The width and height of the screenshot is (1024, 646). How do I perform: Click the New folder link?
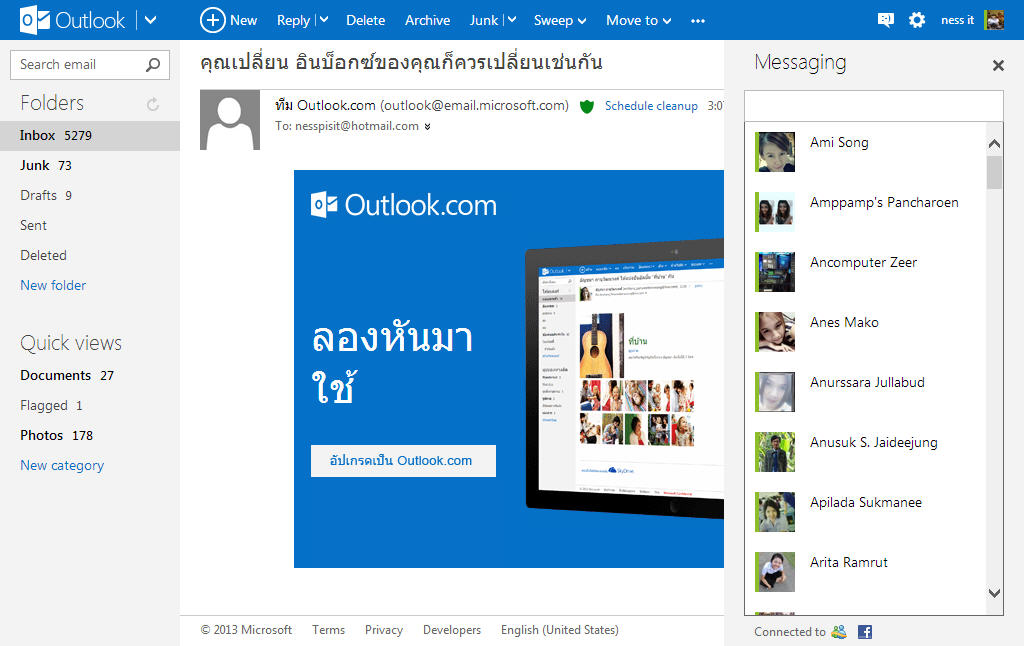pyautogui.click(x=53, y=285)
